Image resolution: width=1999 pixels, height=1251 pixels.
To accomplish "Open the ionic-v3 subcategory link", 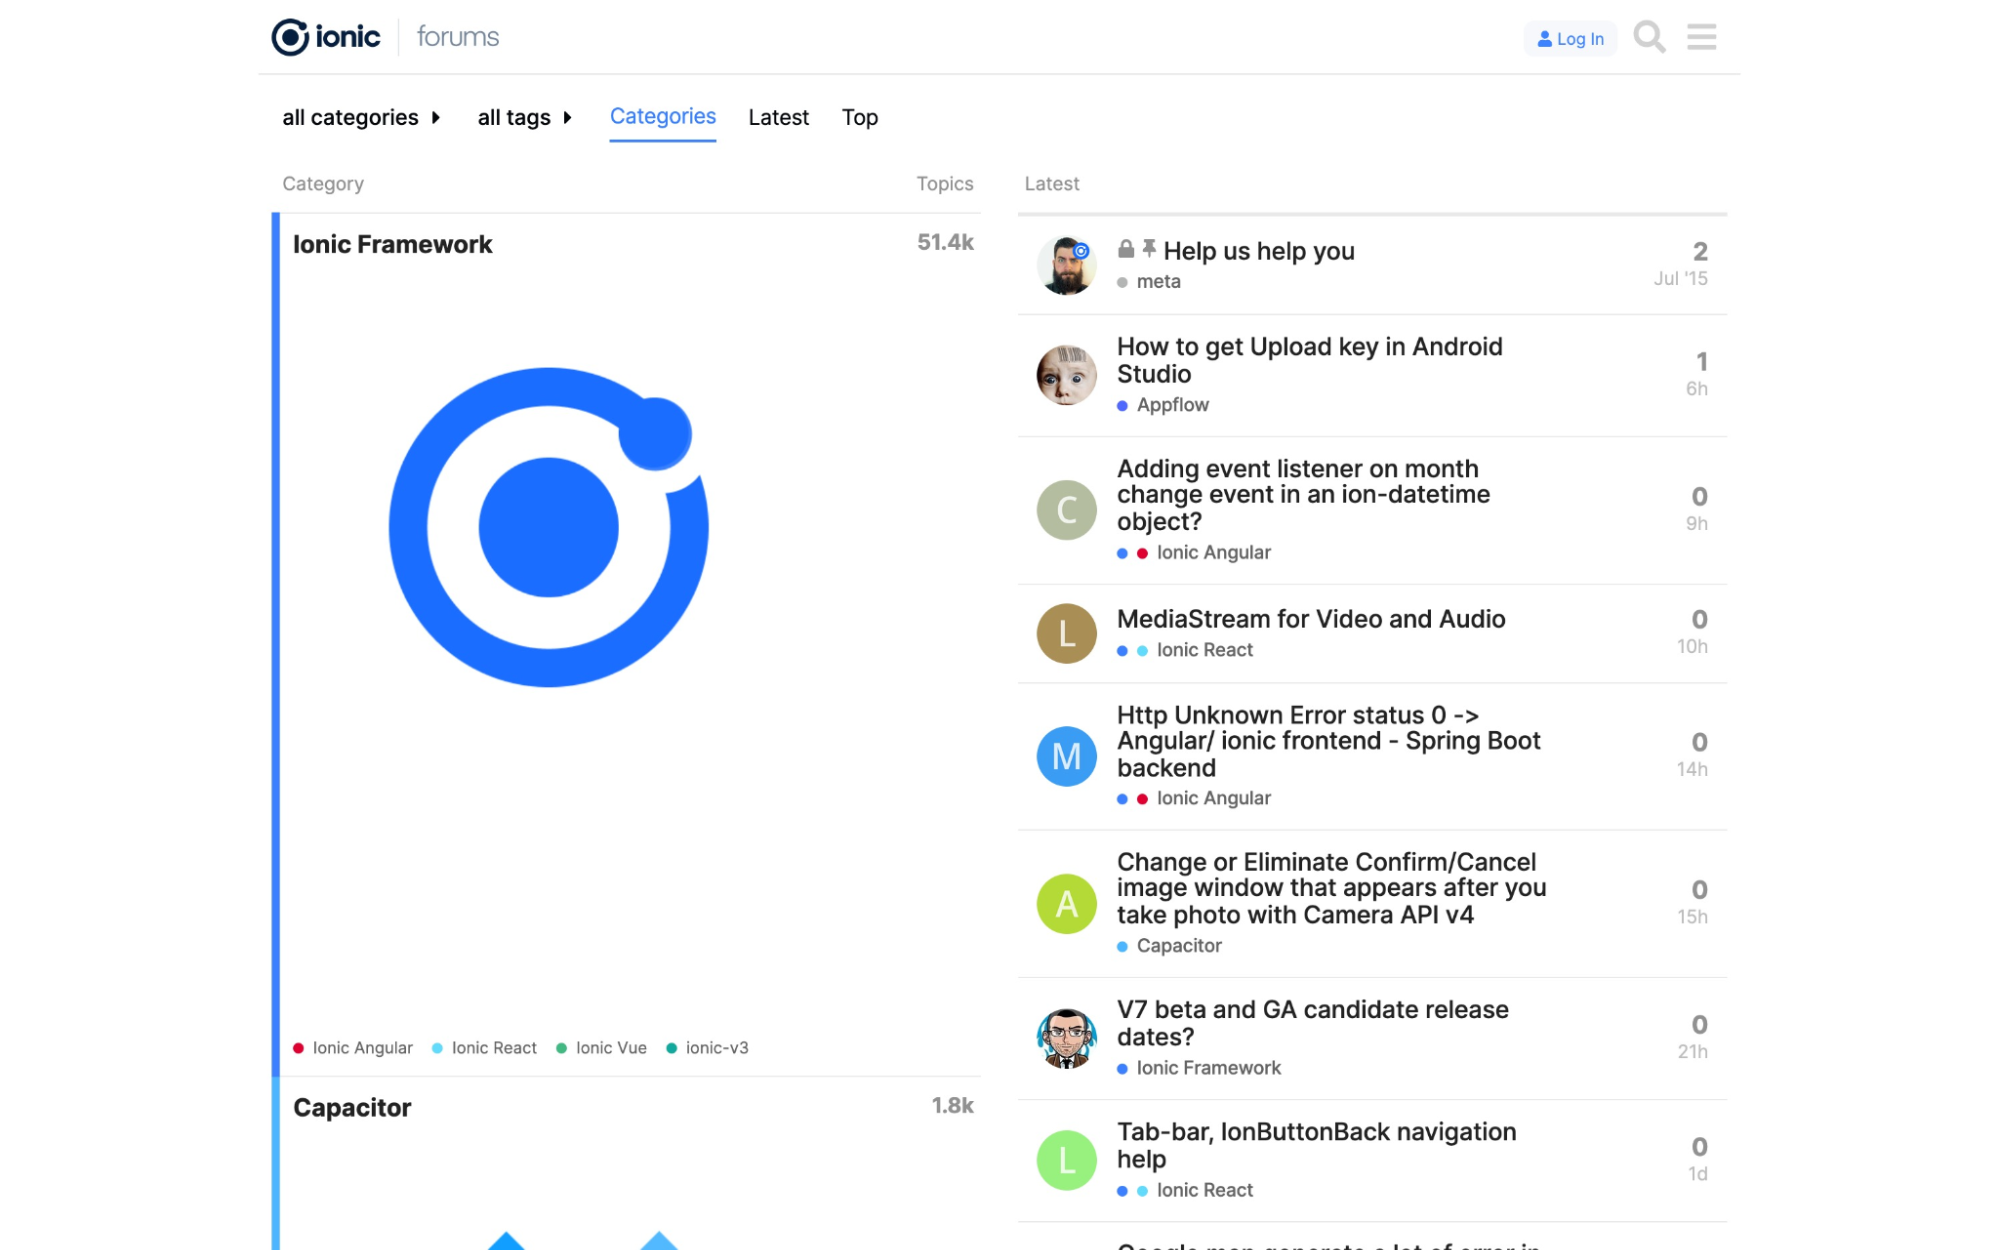I will pyautogui.click(x=707, y=1048).
